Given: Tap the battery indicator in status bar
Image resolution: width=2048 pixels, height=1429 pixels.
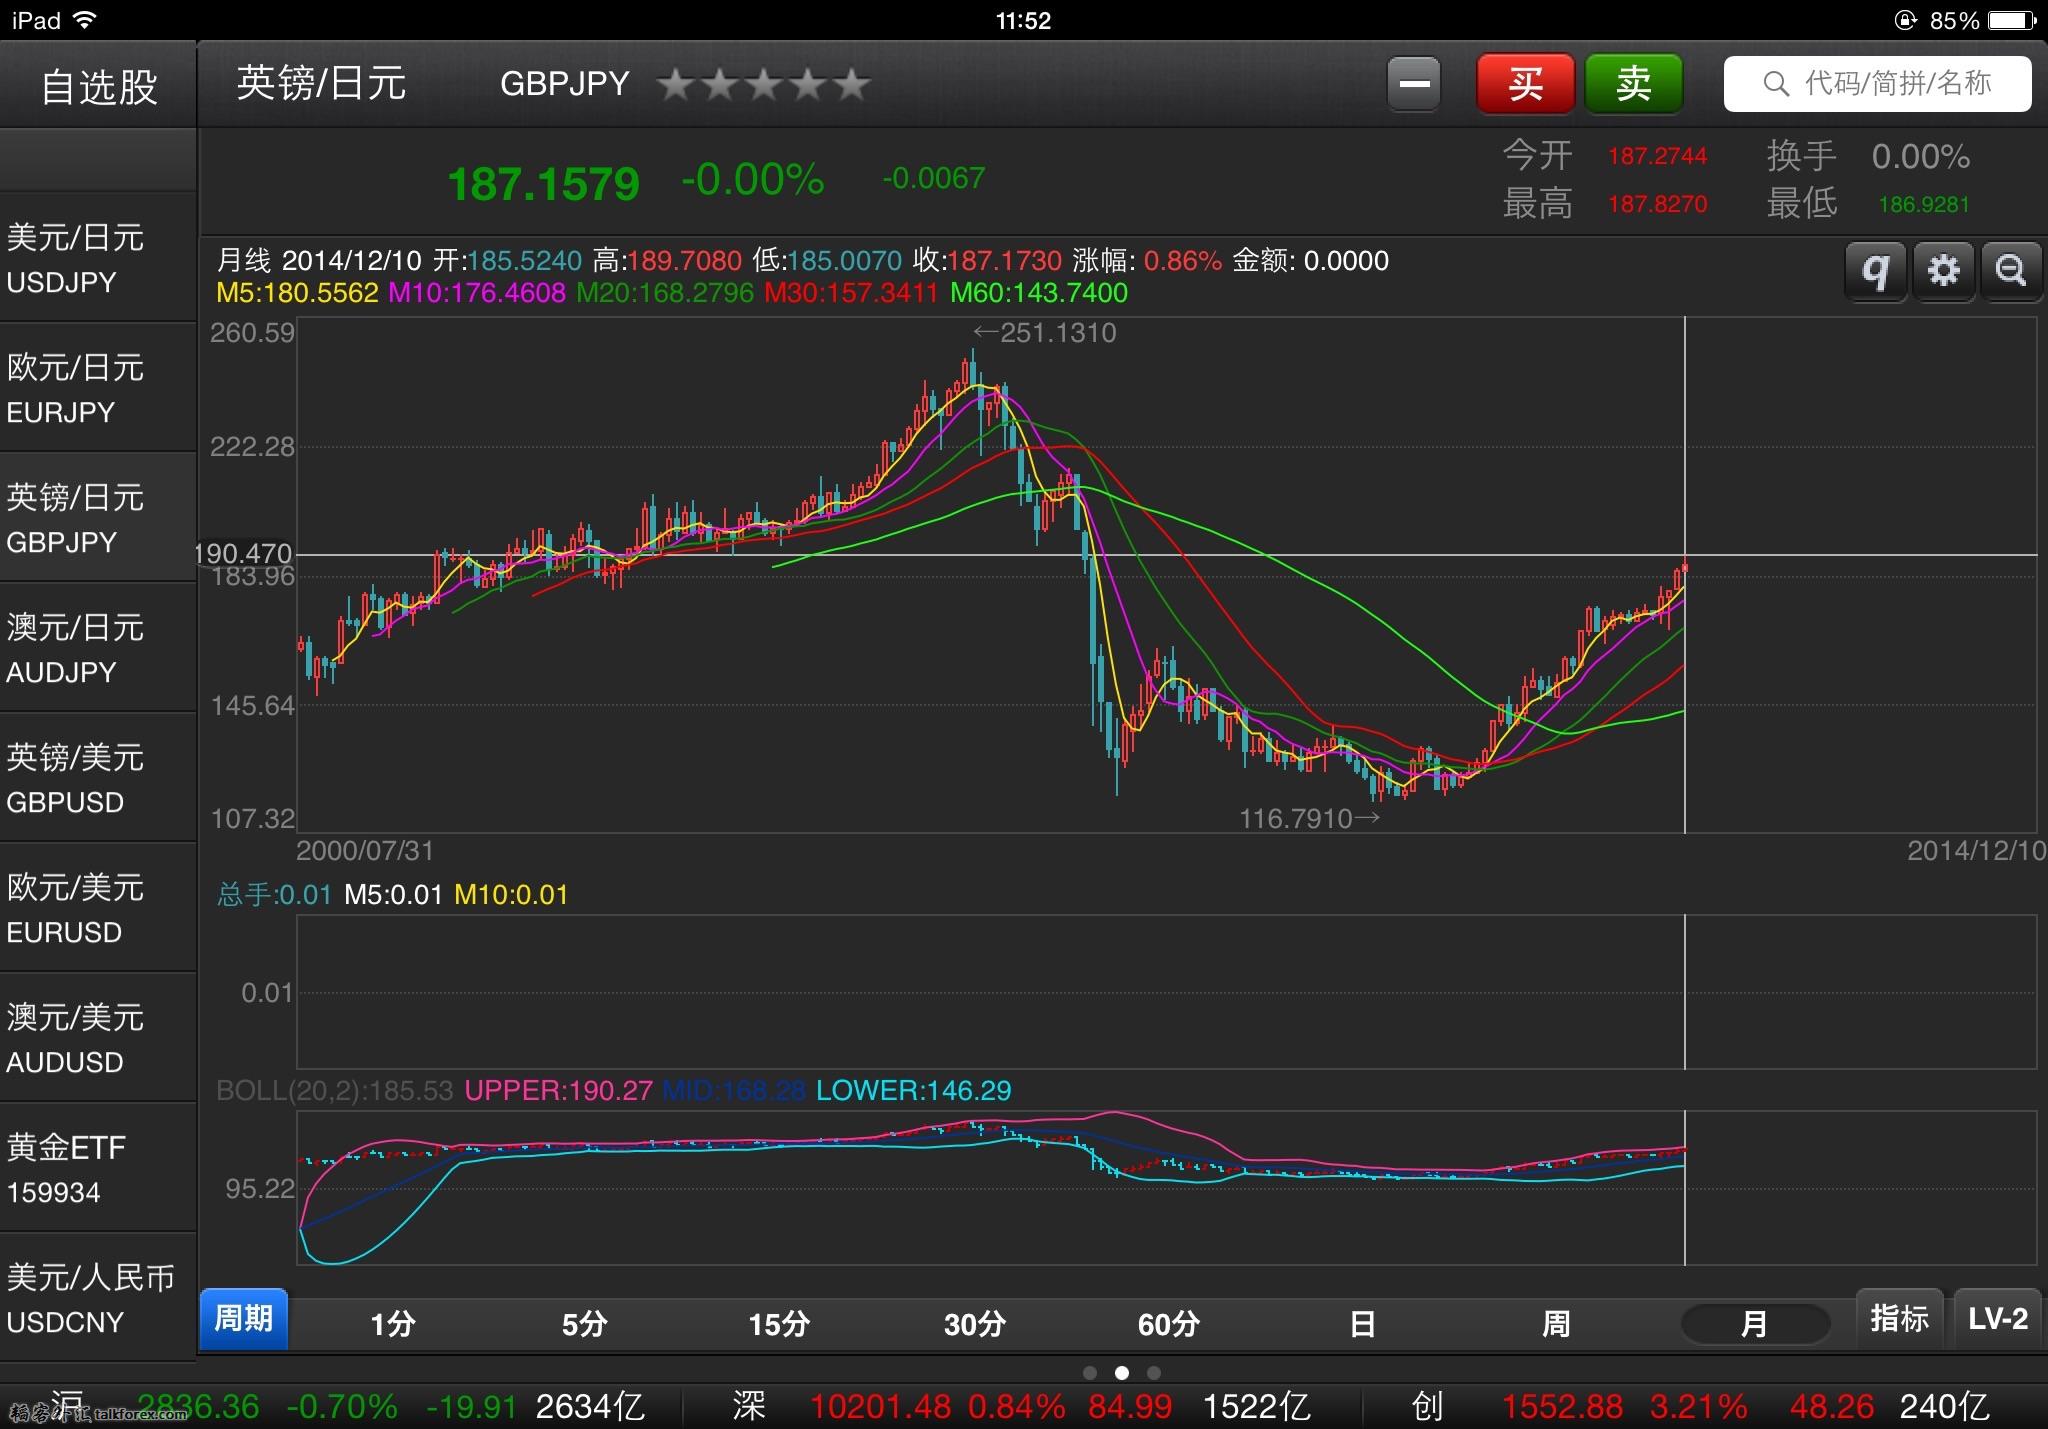Looking at the screenshot, I should (2012, 20).
